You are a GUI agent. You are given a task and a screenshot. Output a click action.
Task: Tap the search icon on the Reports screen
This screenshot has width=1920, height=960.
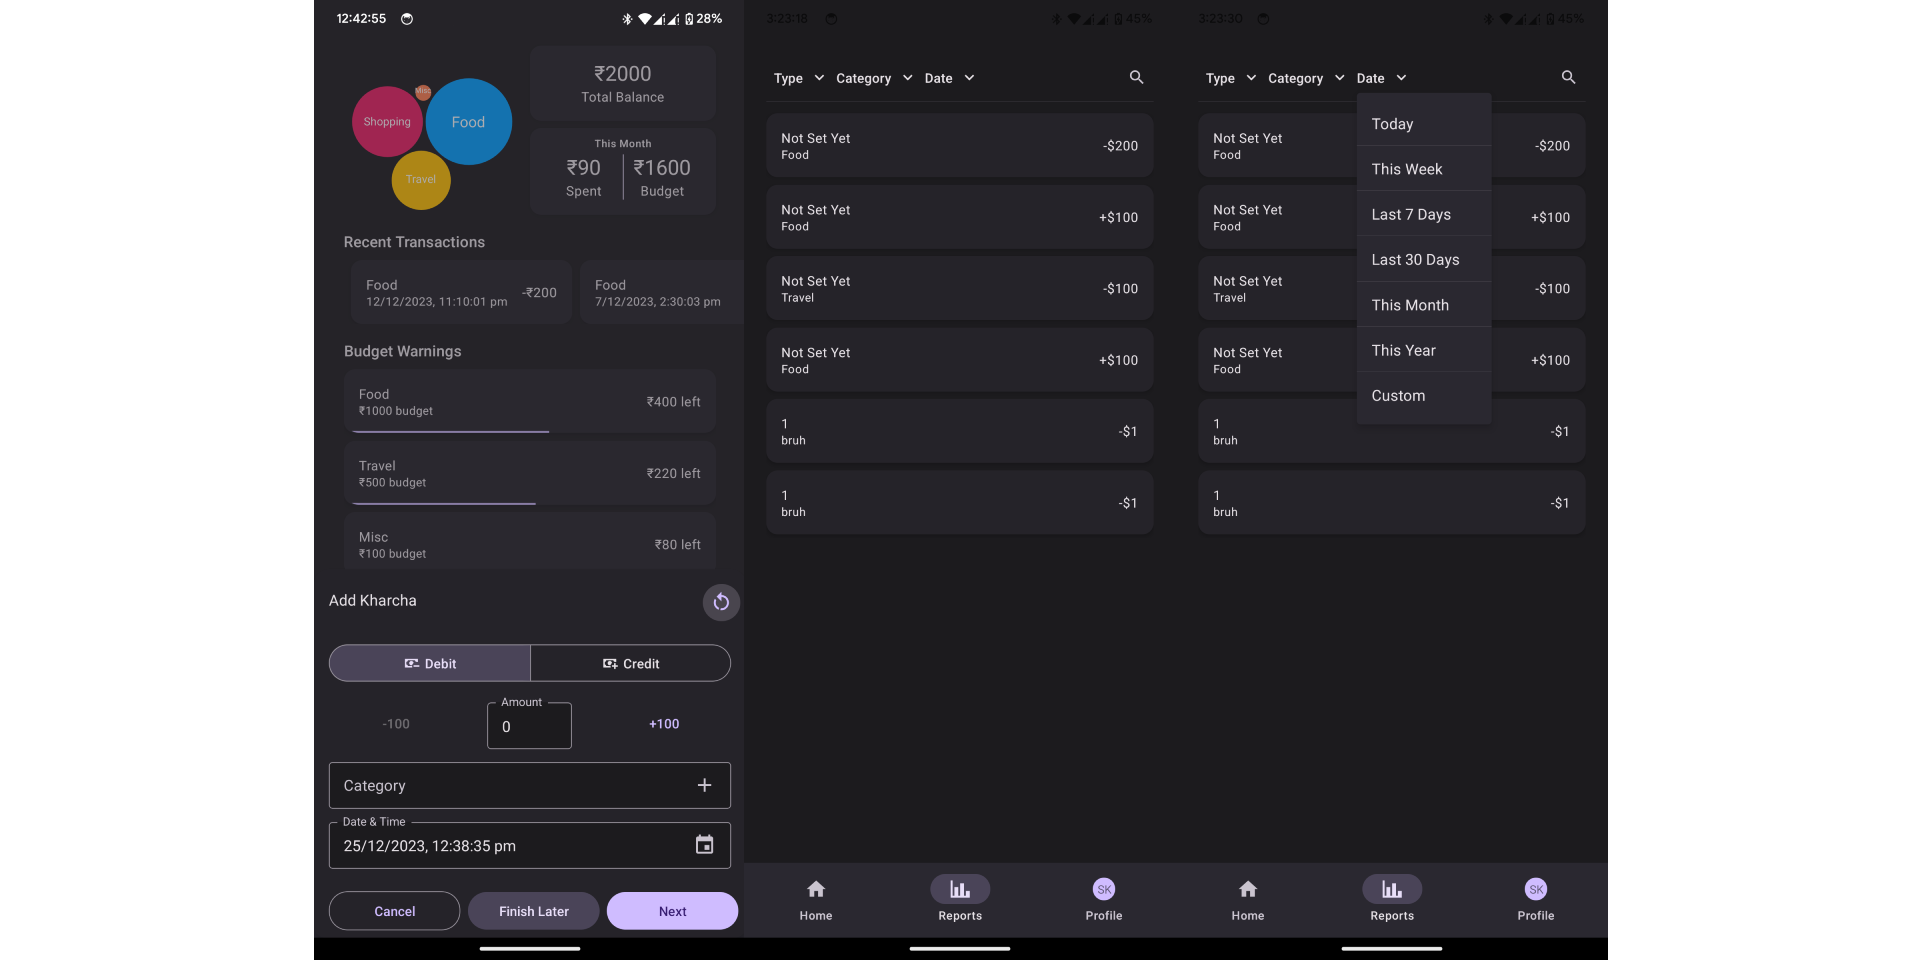coord(1135,77)
